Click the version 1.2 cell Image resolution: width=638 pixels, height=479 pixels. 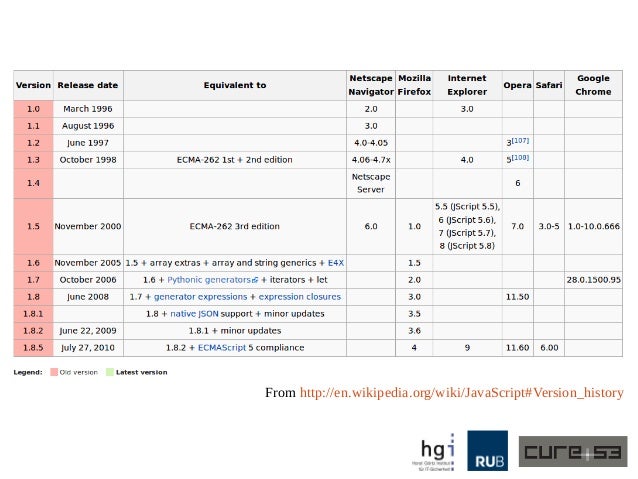click(x=33, y=143)
